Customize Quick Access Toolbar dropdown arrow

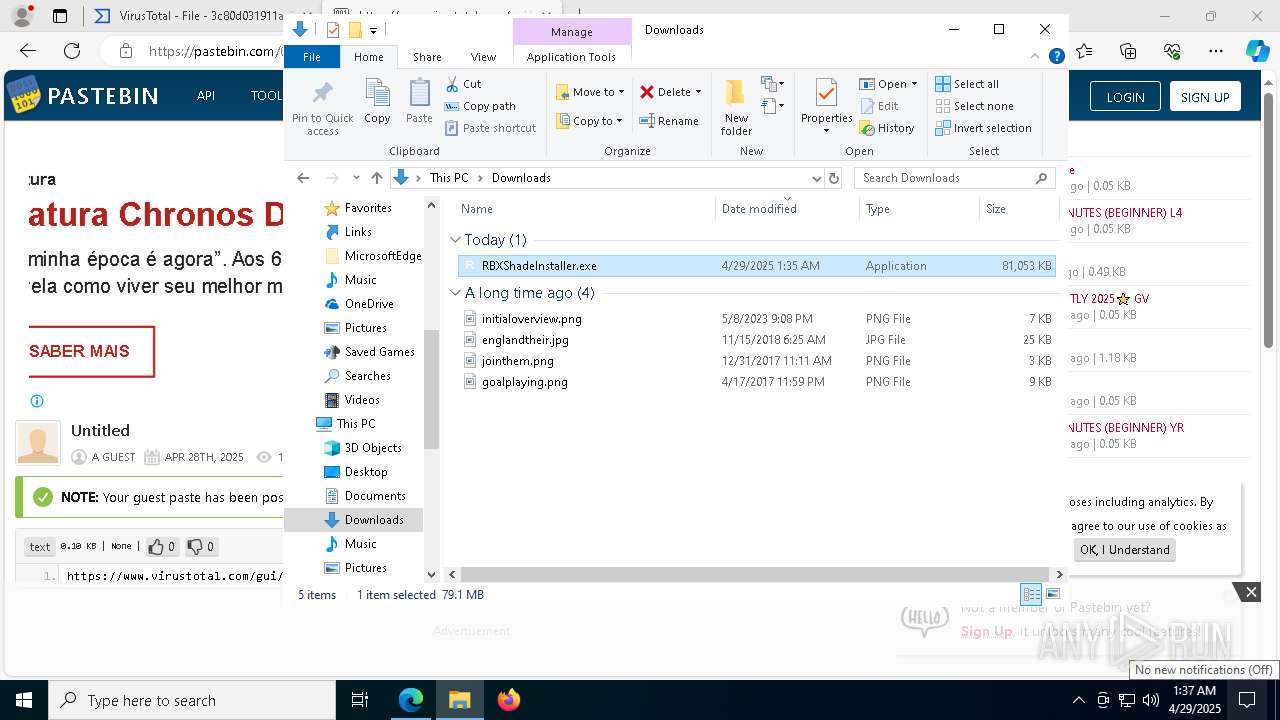373,30
